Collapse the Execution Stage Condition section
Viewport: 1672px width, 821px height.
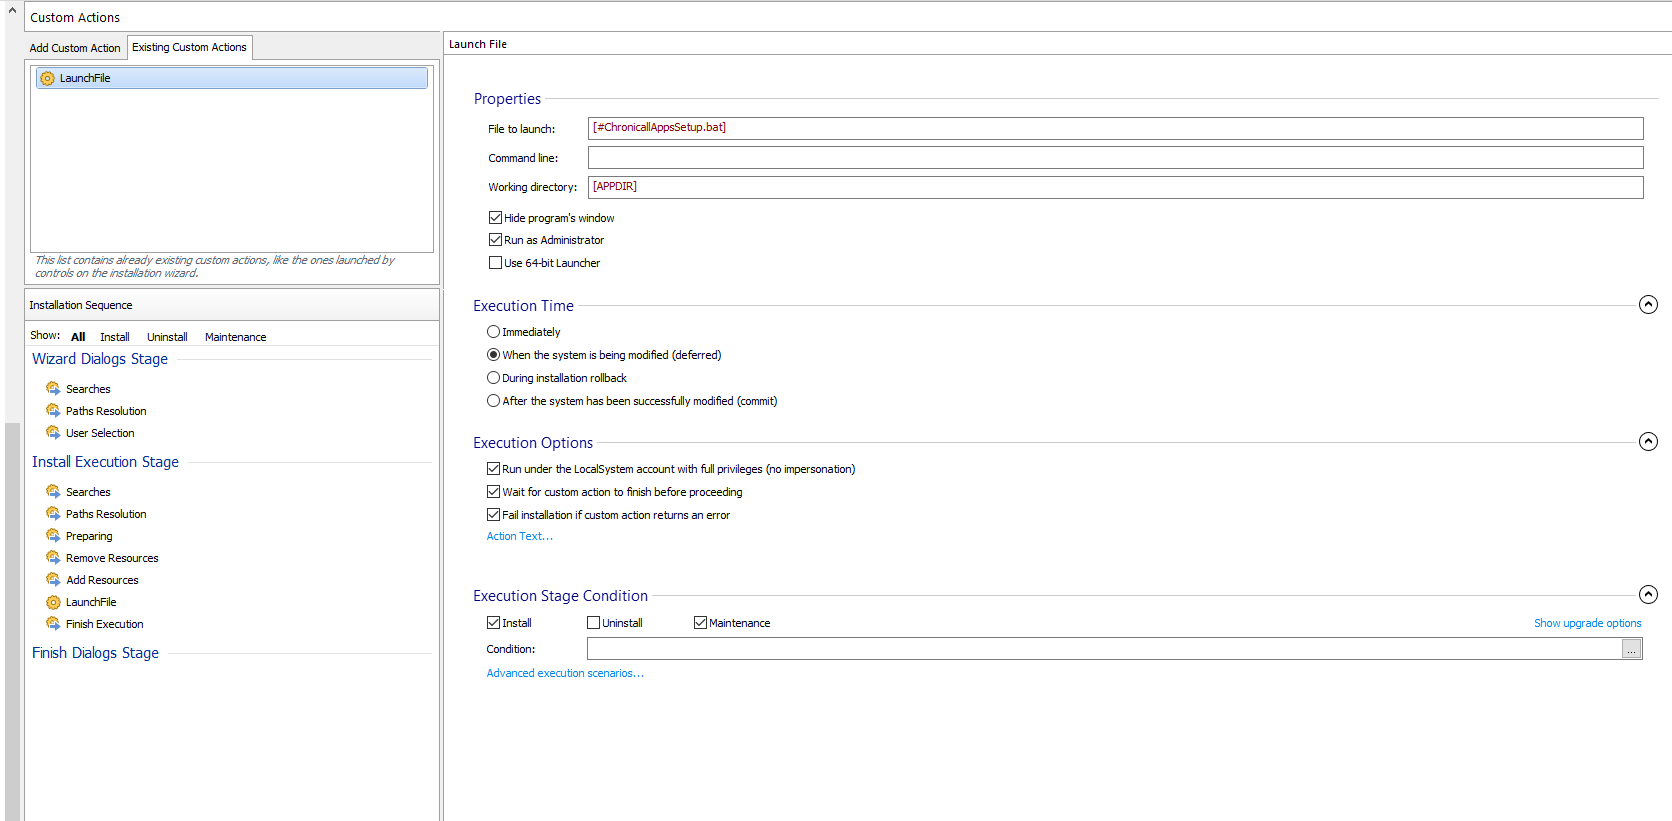pyautogui.click(x=1648, y=594)
